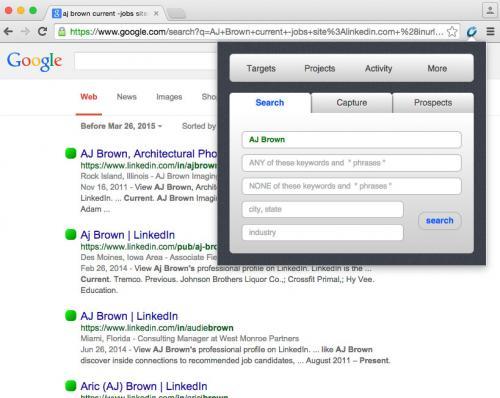Open Aric (AJ) Brown | LinkedIn result
Viewport: 500px width, 398px height.
tap(144, 386)
